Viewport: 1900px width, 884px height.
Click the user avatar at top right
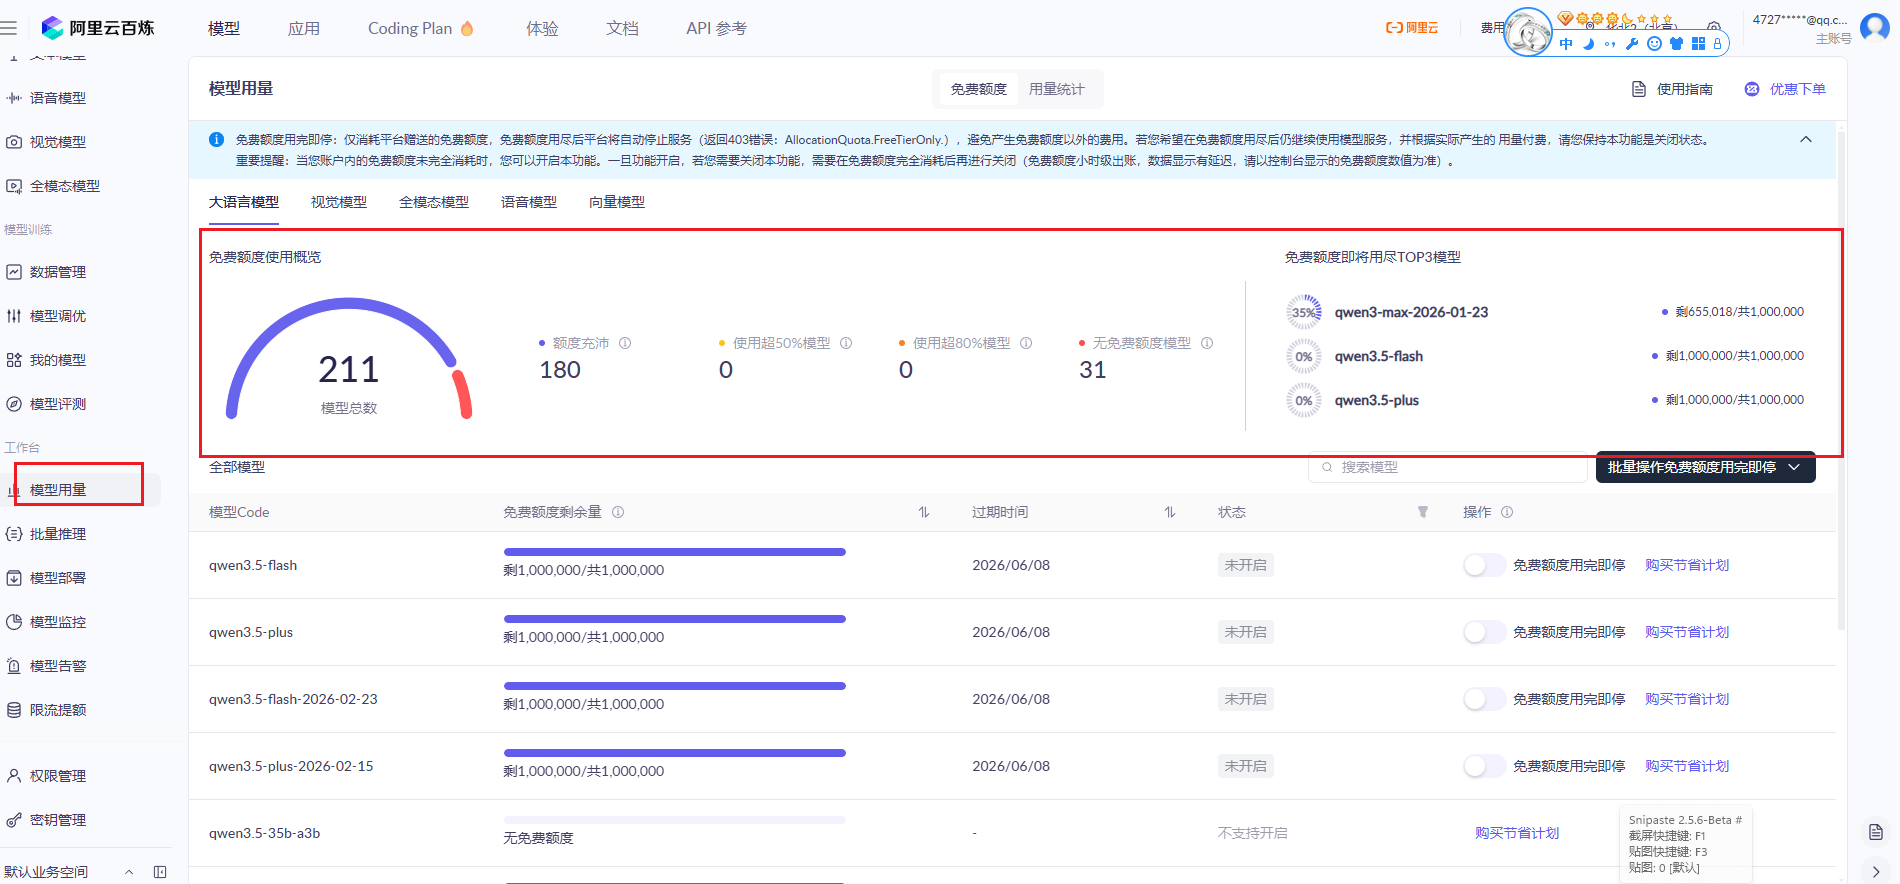pos(1875,27)
